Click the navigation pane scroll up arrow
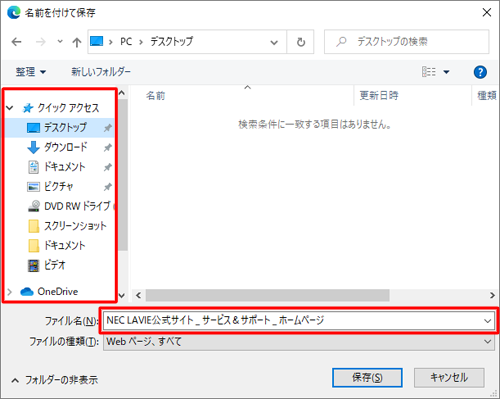Image resolution: width=500 pixels, height=399 pixels. (122, 93)
